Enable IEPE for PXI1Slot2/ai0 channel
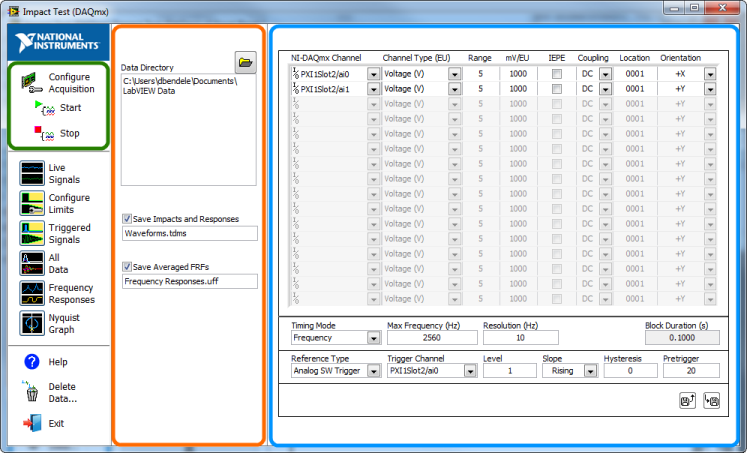 coord(556,74)
